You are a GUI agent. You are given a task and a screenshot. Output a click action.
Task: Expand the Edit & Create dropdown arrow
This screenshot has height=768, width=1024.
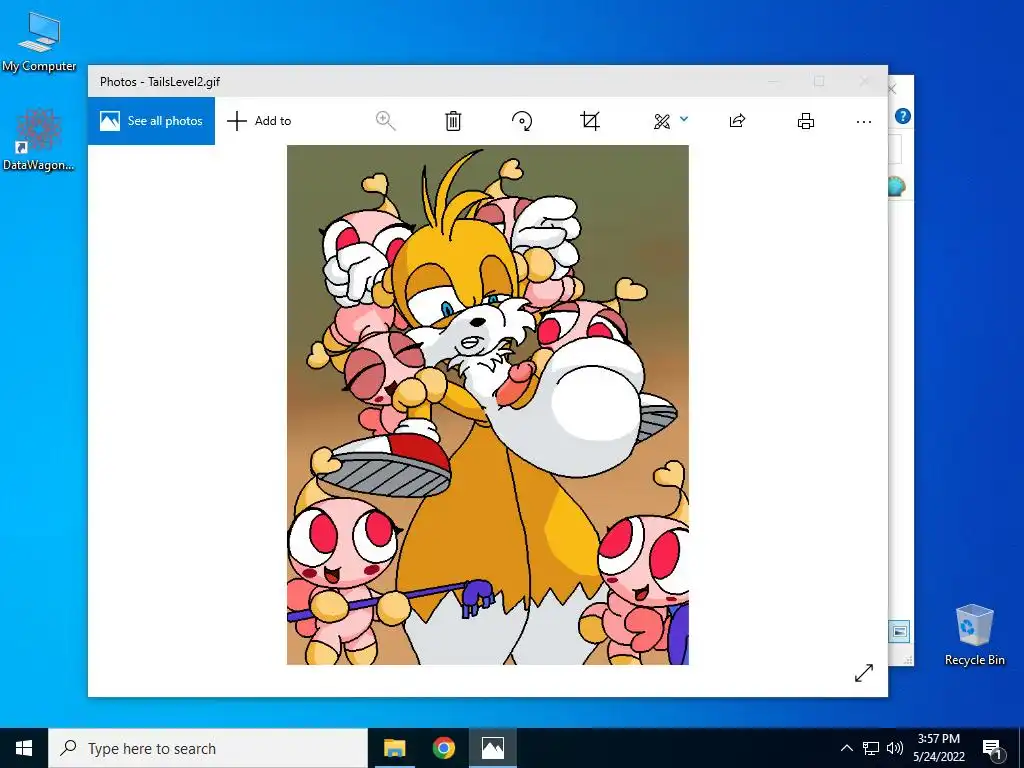pyautogui.click(x=684, y=119)
